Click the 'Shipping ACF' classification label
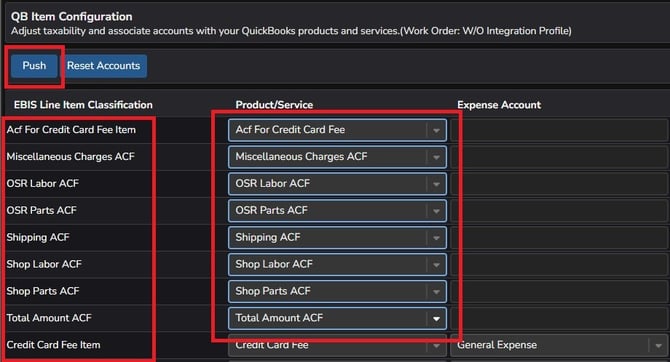 click(x=38, y=238)
